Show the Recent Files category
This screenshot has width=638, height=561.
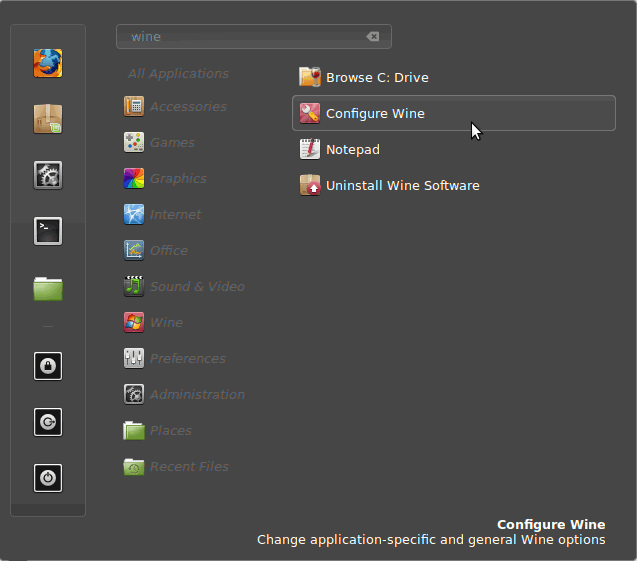(188, 466)
